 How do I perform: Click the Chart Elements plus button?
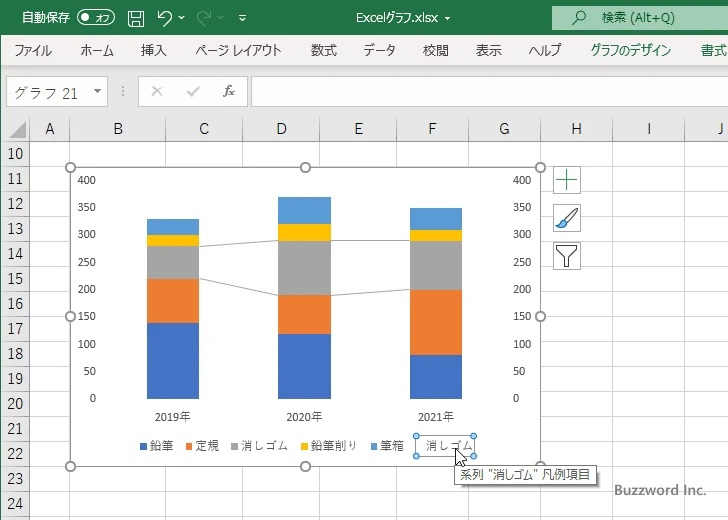point(567,180)
